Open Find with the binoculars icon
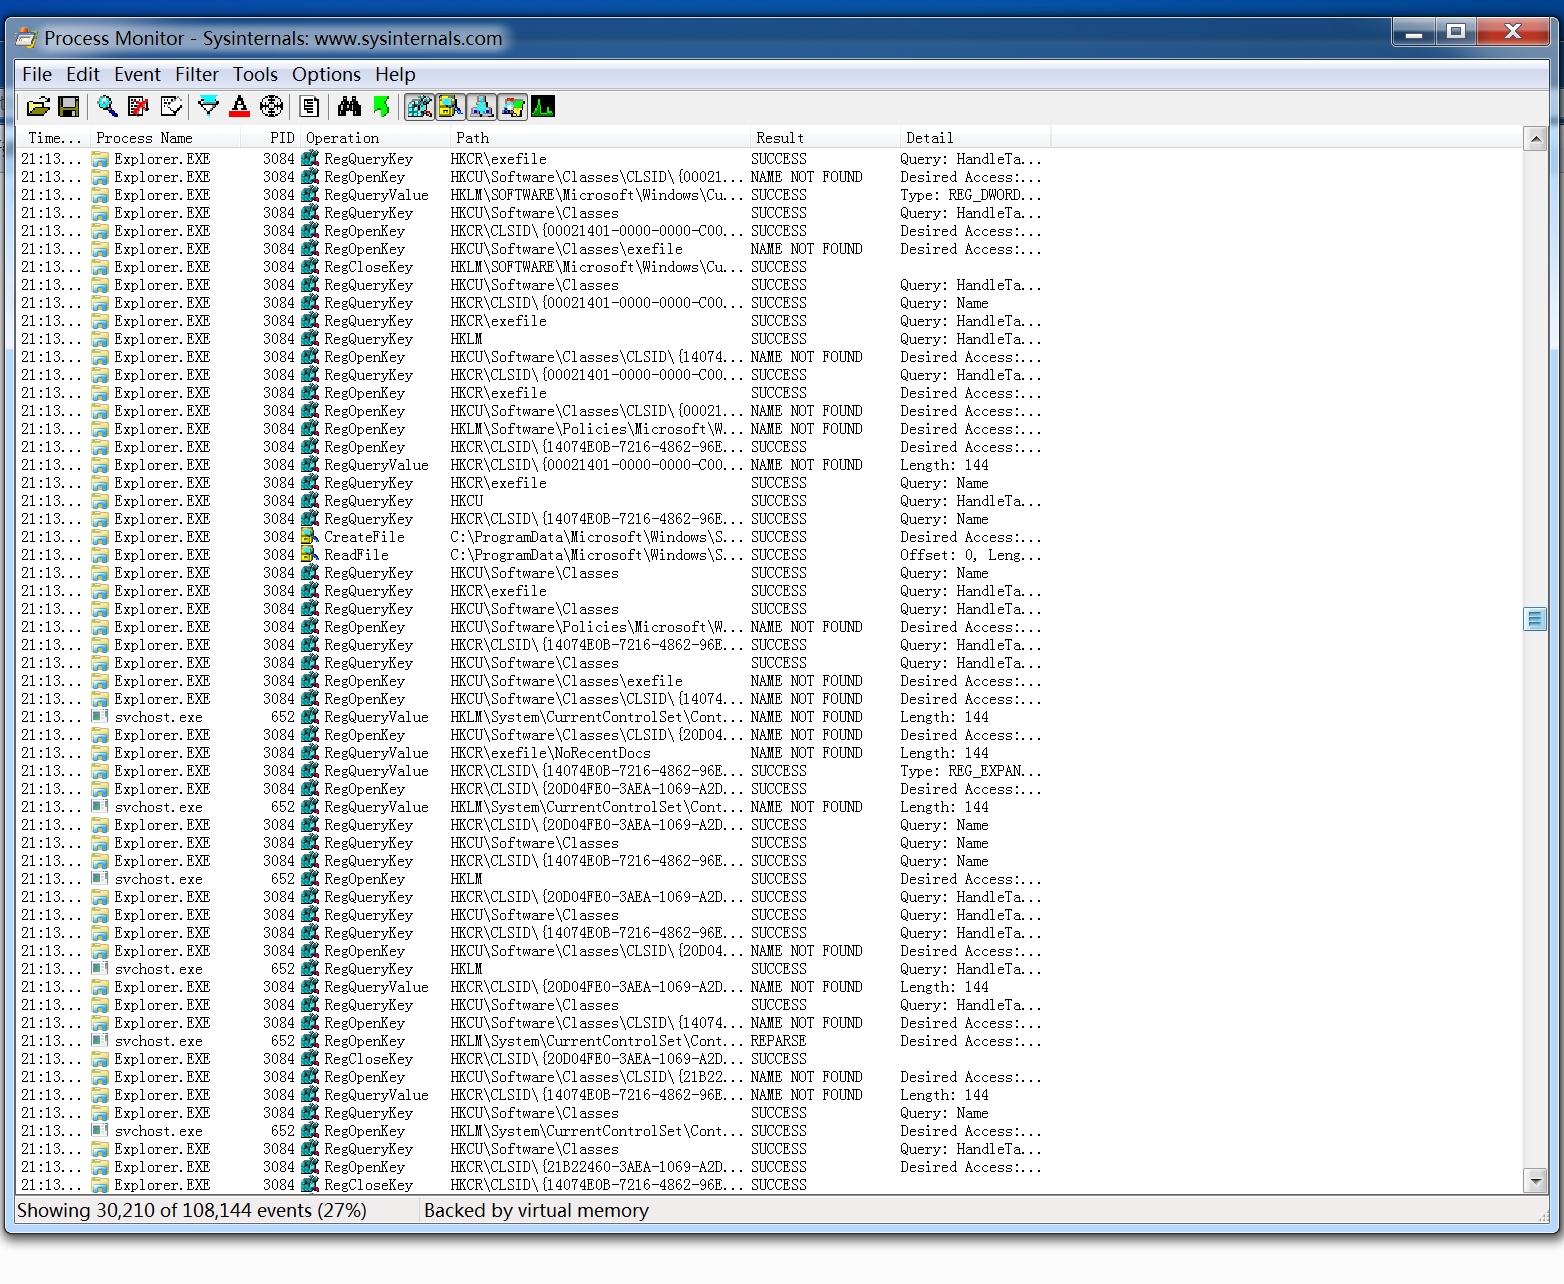The width and height of the screenshot is (1564, 1284). coord(349,106)
